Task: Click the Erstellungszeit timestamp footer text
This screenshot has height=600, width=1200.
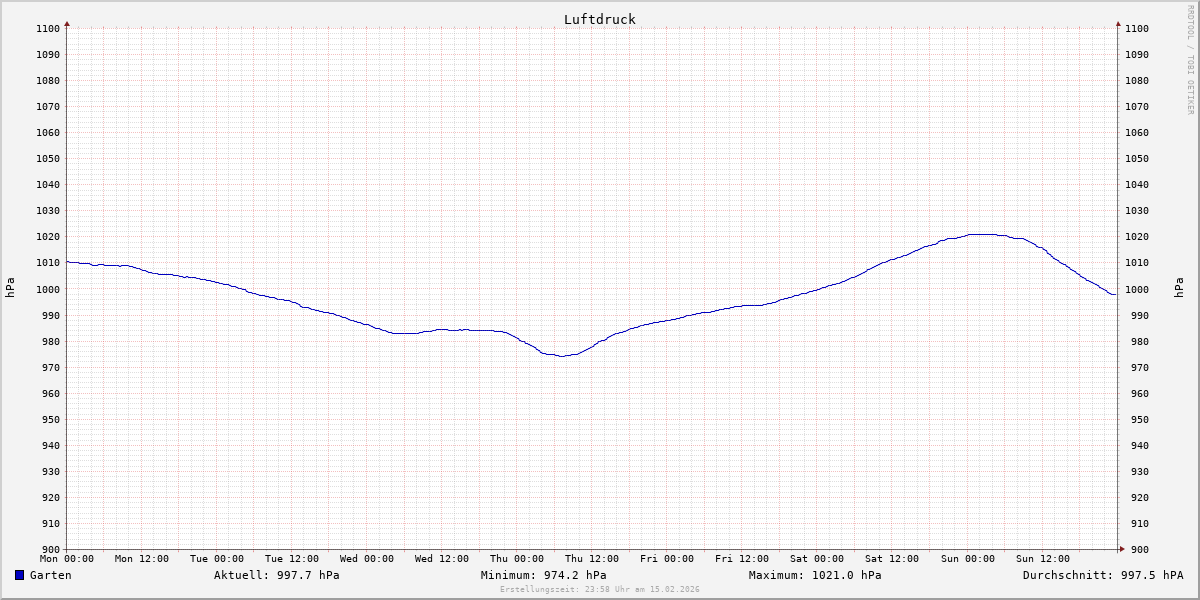Action: pos(599,589)
